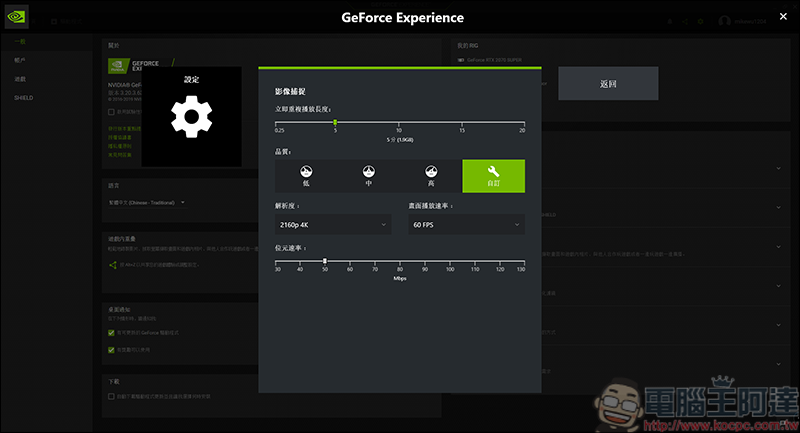Open the 繁體中文 (Chinese - Traditional) language dropdown
This screenshot has height=433, width=800.
tap(146, 202)
